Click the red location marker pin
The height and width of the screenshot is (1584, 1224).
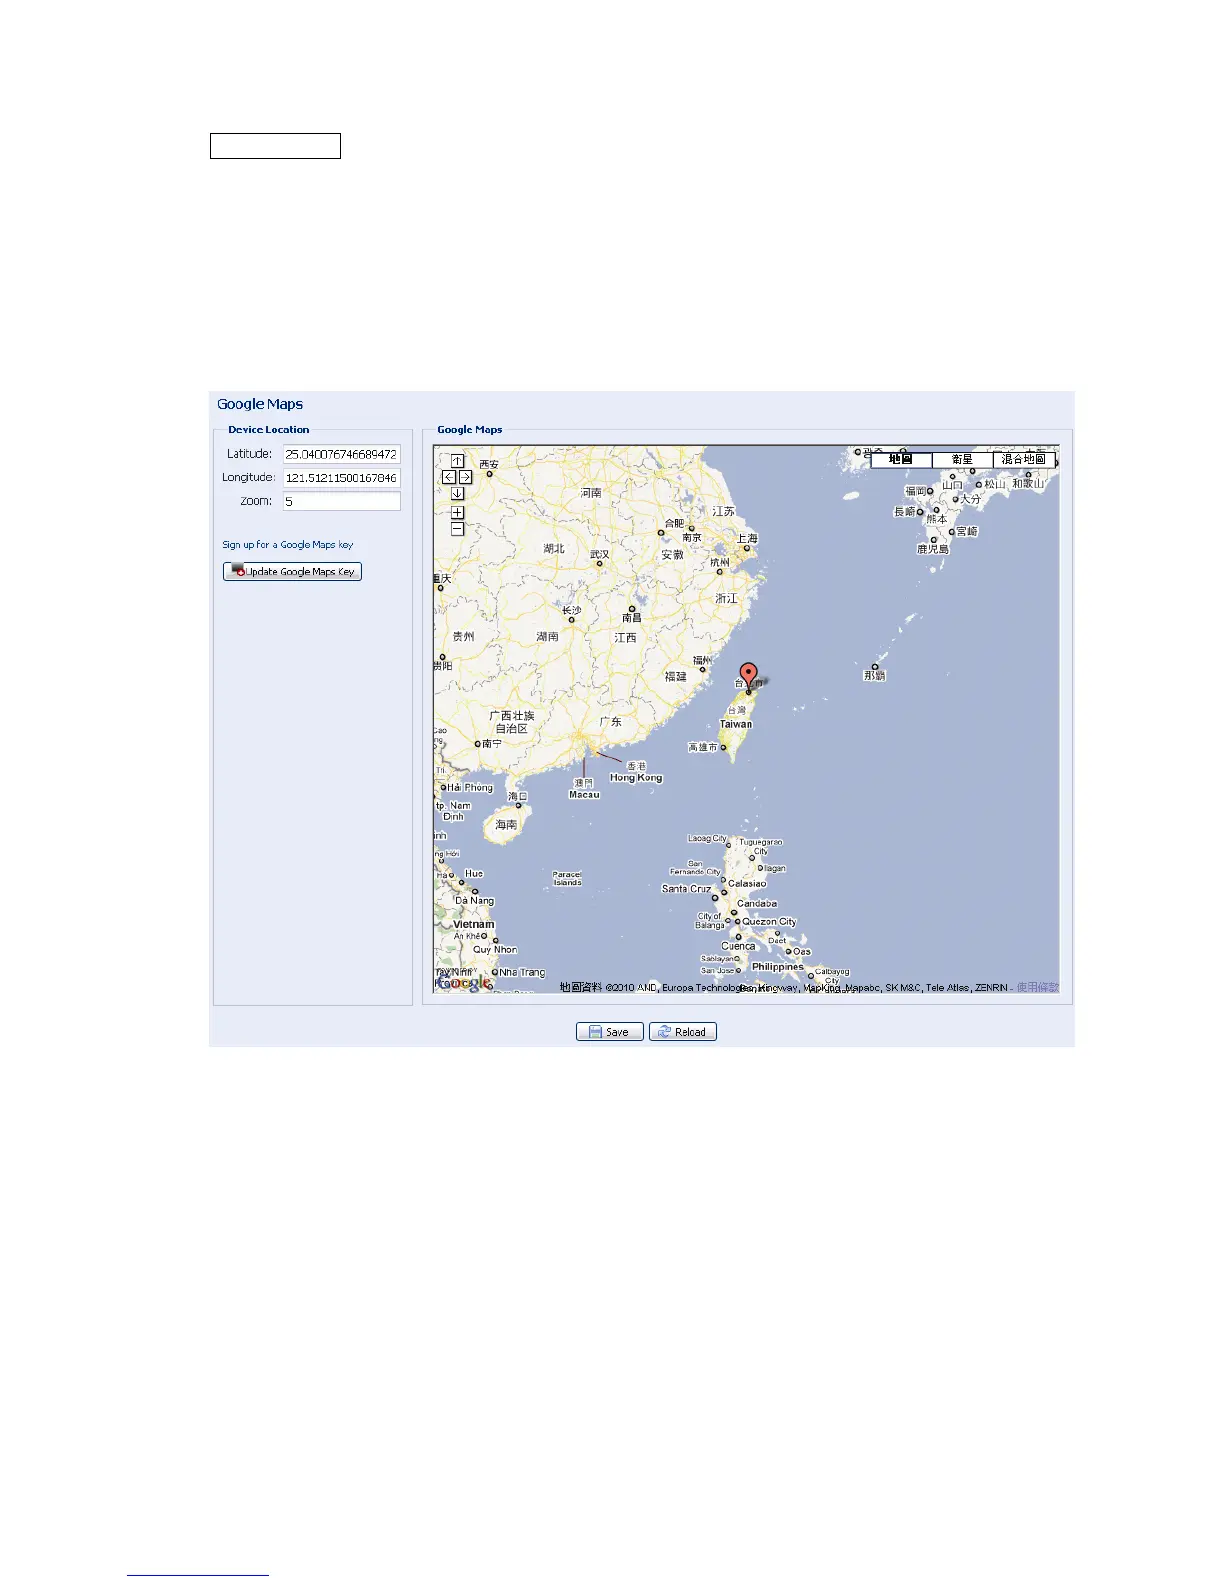click(748, 675)
